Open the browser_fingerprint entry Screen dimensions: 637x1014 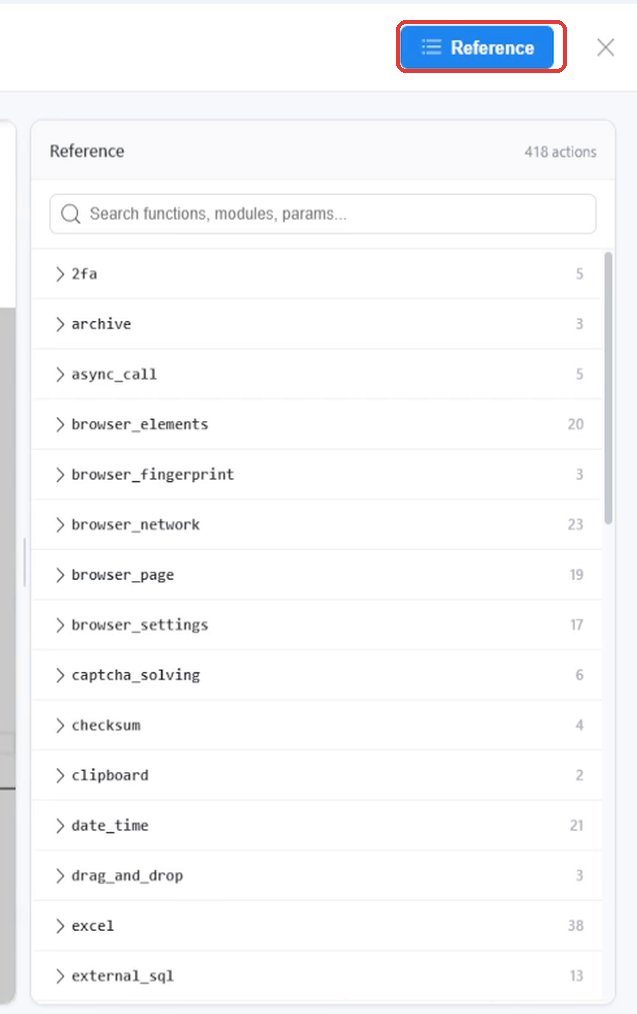click(x=317, y=474)
